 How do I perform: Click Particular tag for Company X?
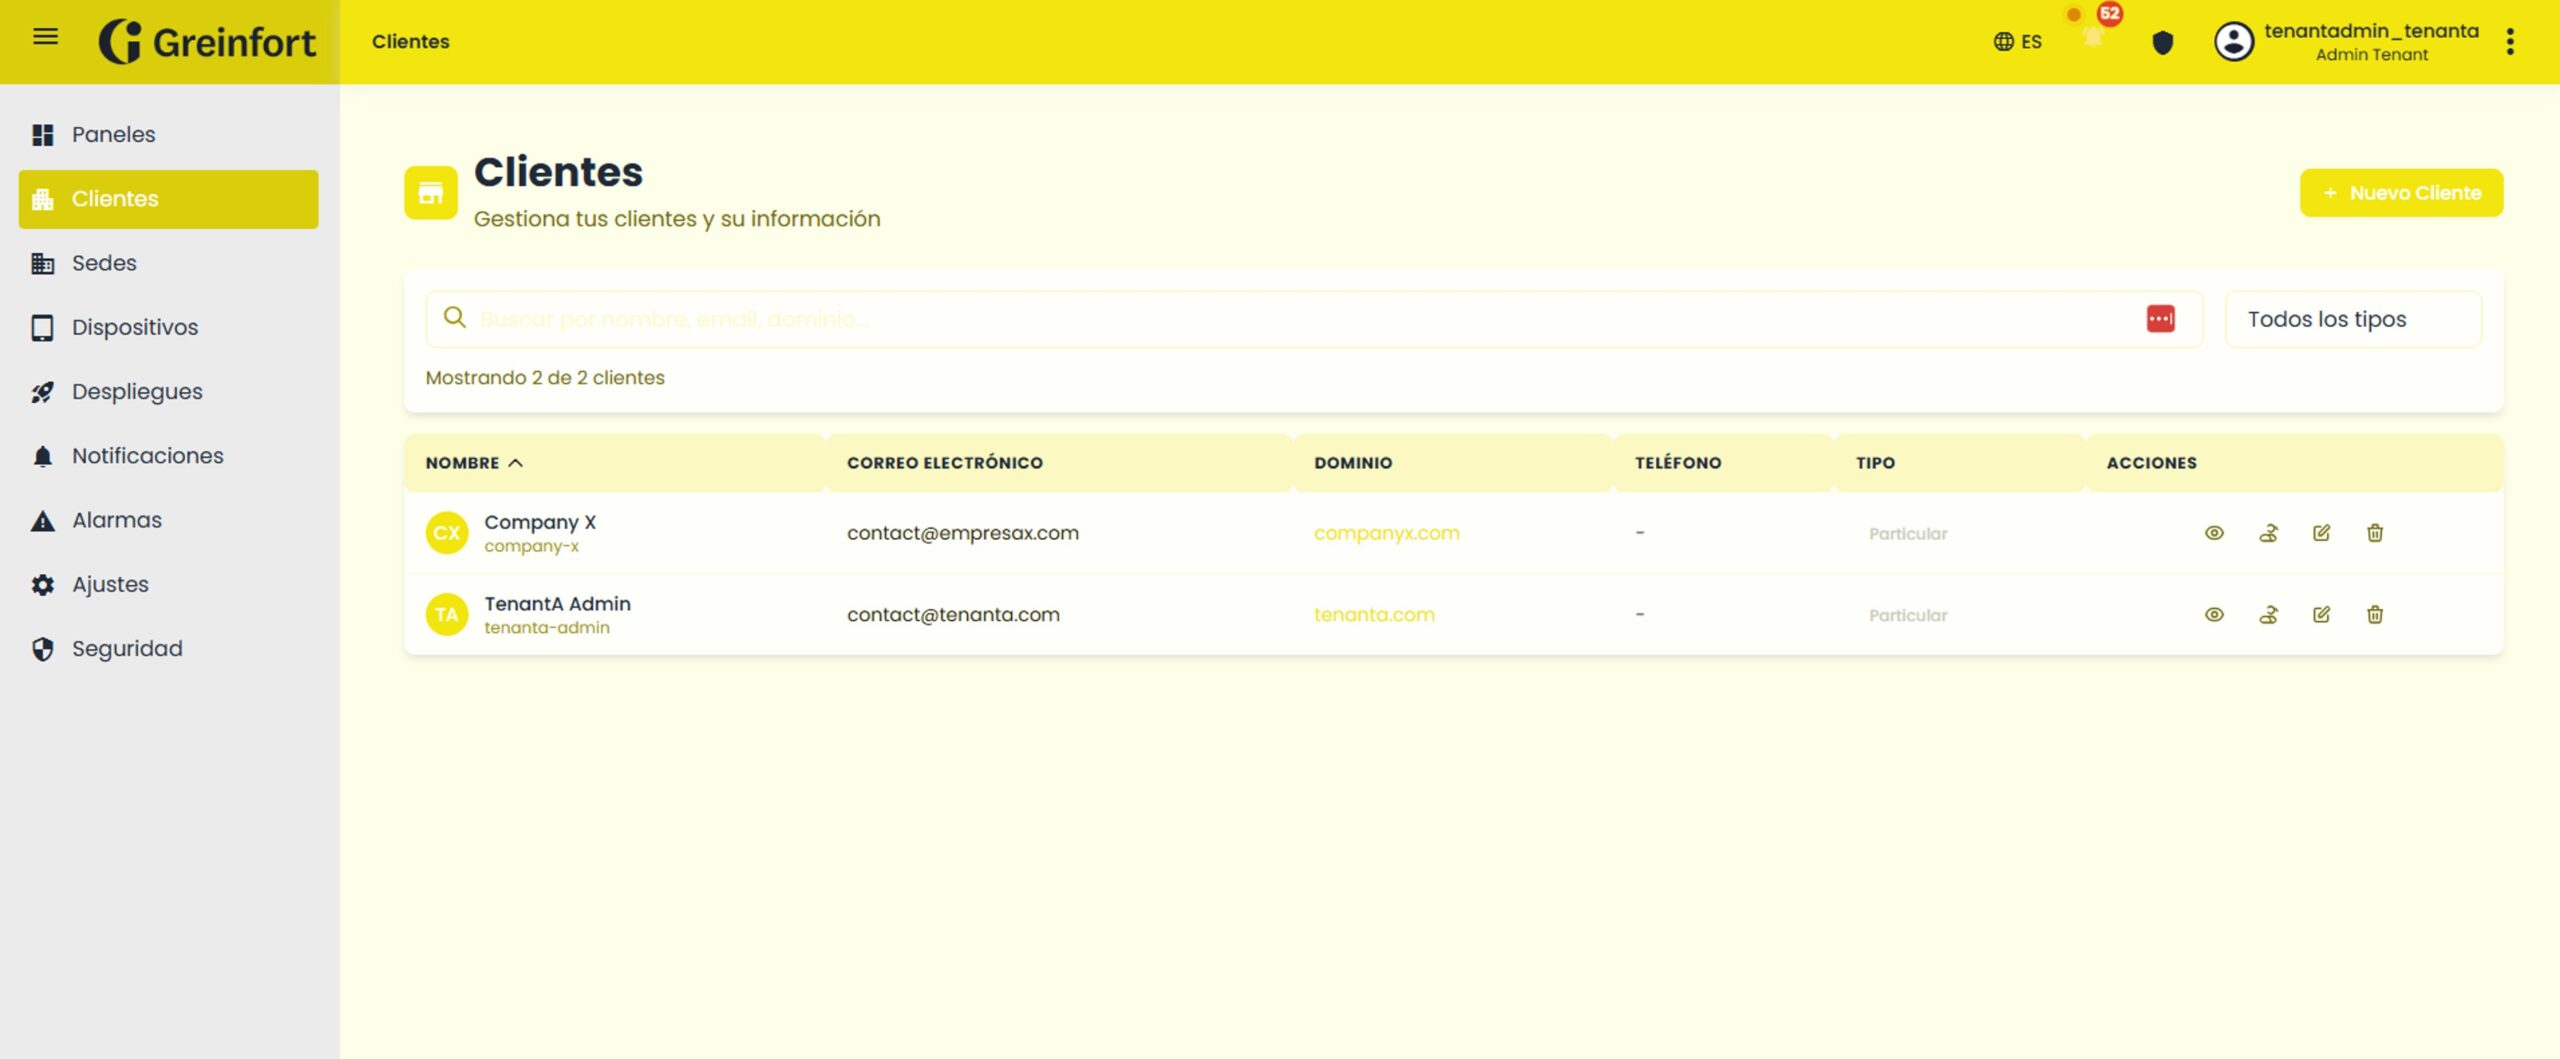click(x=1908, y=534)
